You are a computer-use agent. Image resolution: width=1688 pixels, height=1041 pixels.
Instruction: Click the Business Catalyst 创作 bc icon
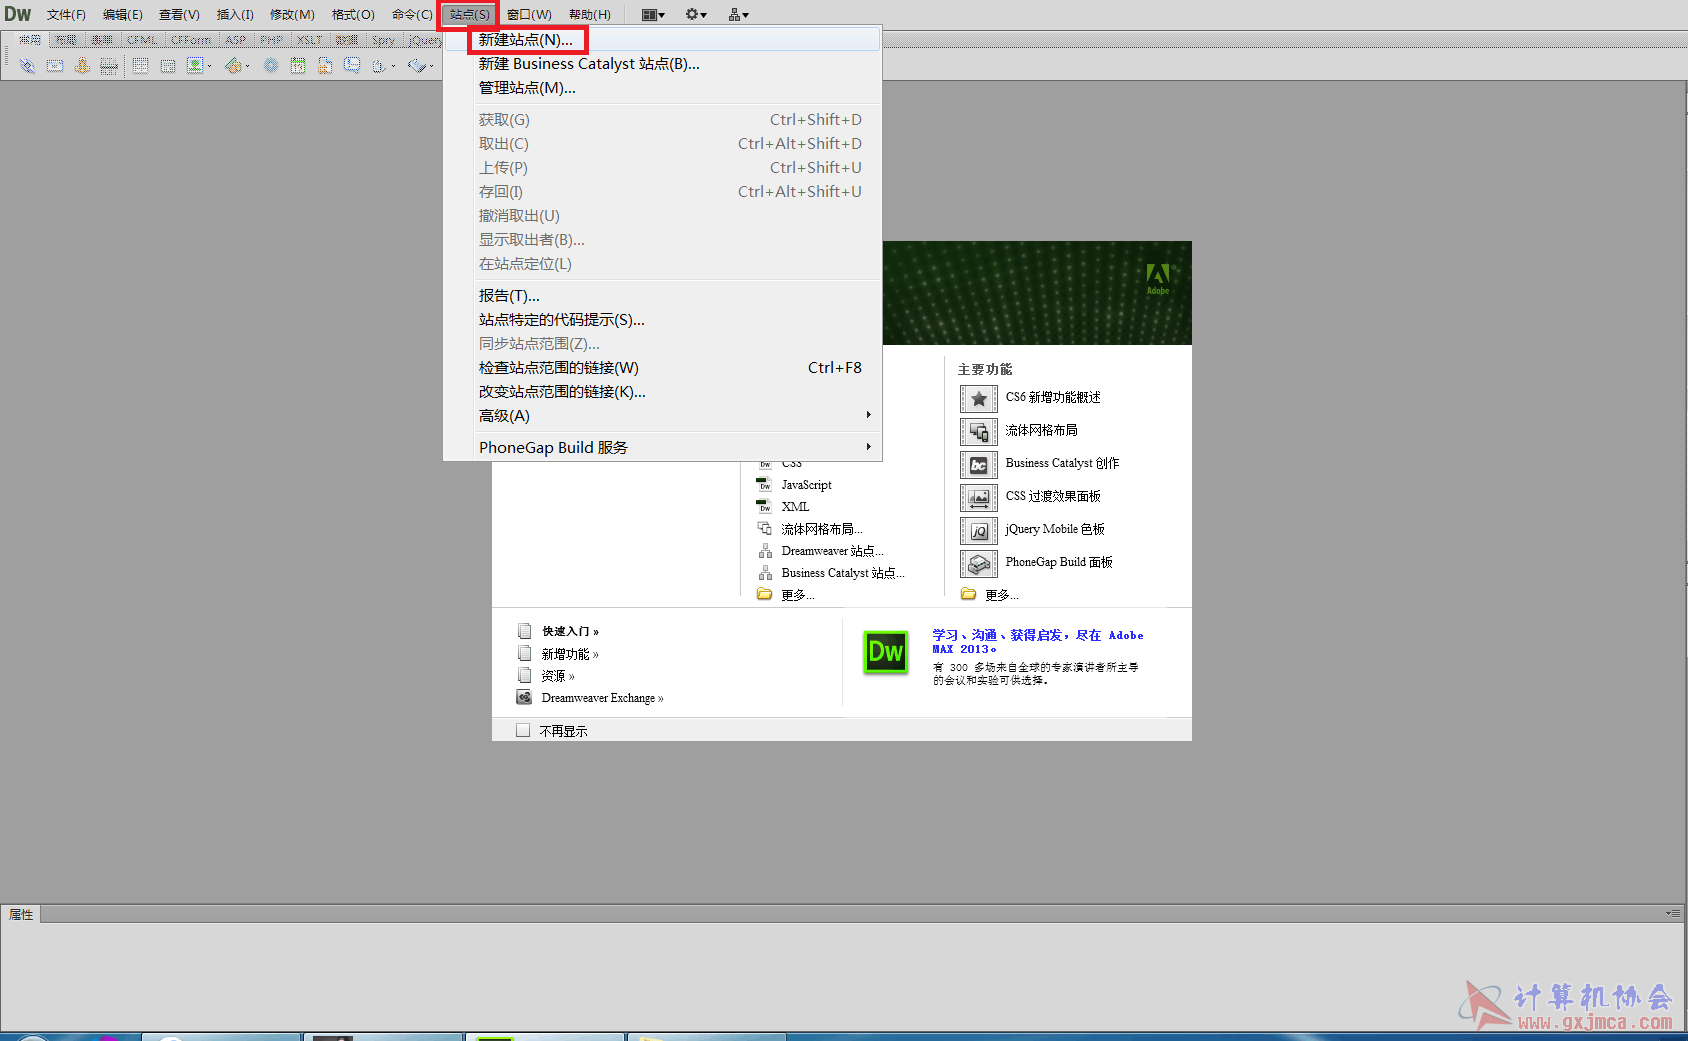[979, 465]
